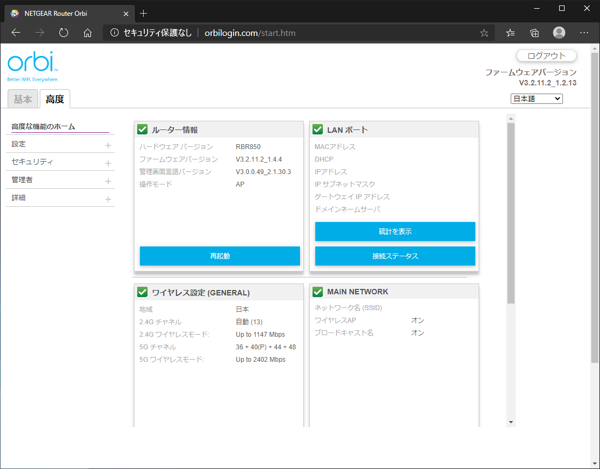The height and width of the screenshot is (469, 600).
Task: Reload the page with refresh icon
Action: [64, 33]
